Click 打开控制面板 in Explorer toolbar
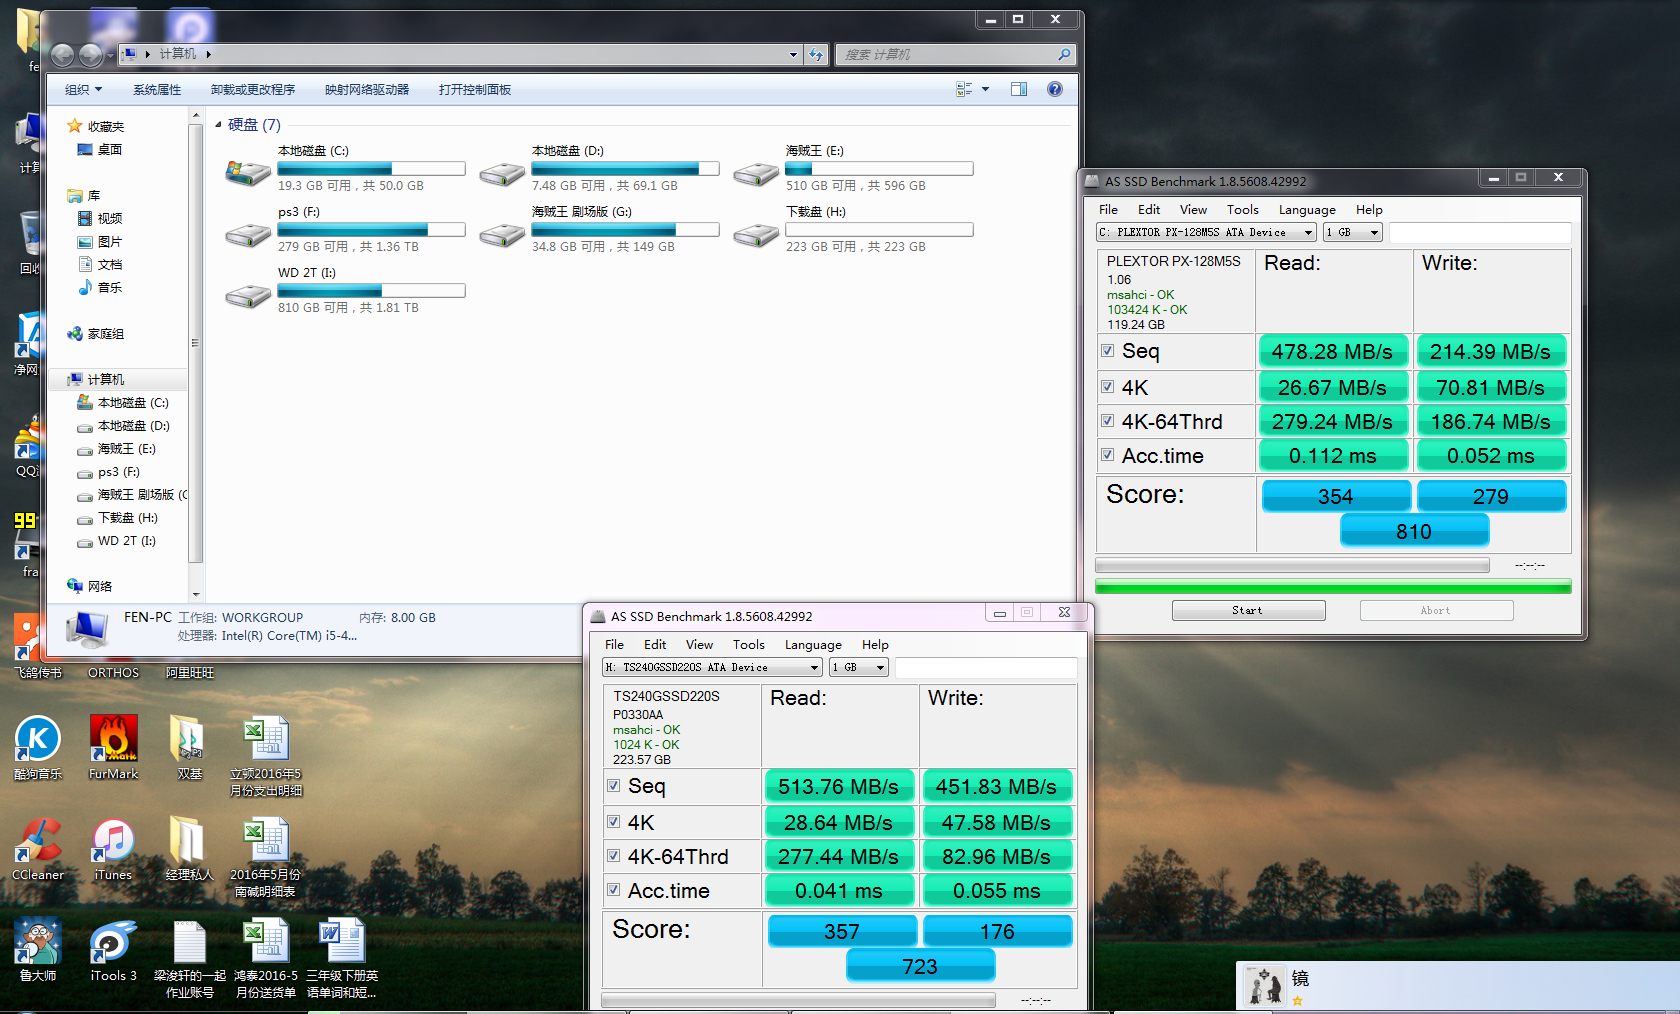 pyautogui.click(x=475, y=89)
